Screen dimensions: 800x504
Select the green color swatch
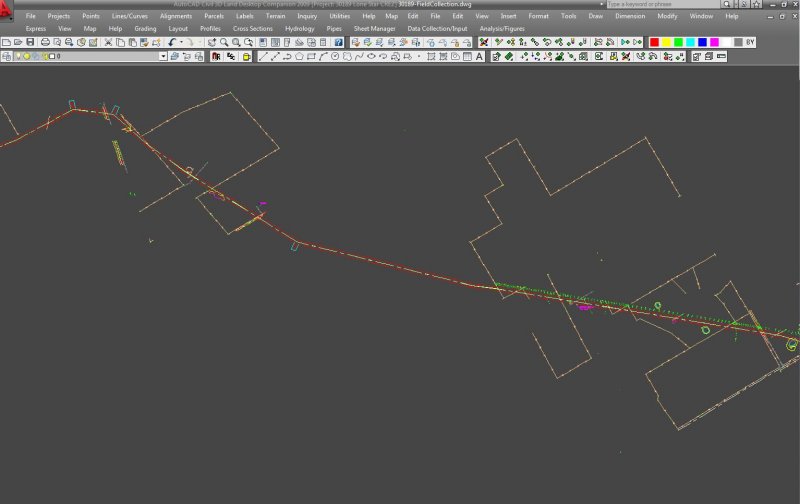(x=679, y=42)
